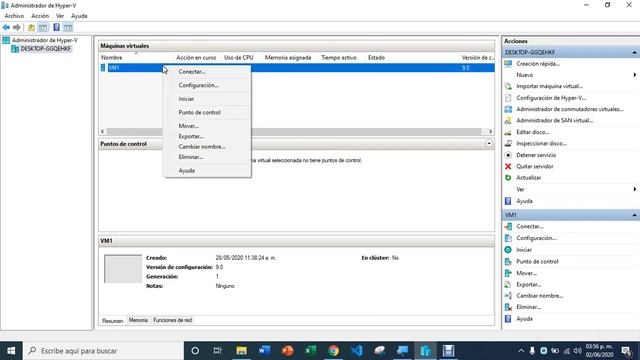Show hidden system tray icons
Screen dimensions: 640x360
[x=521, y=351]
